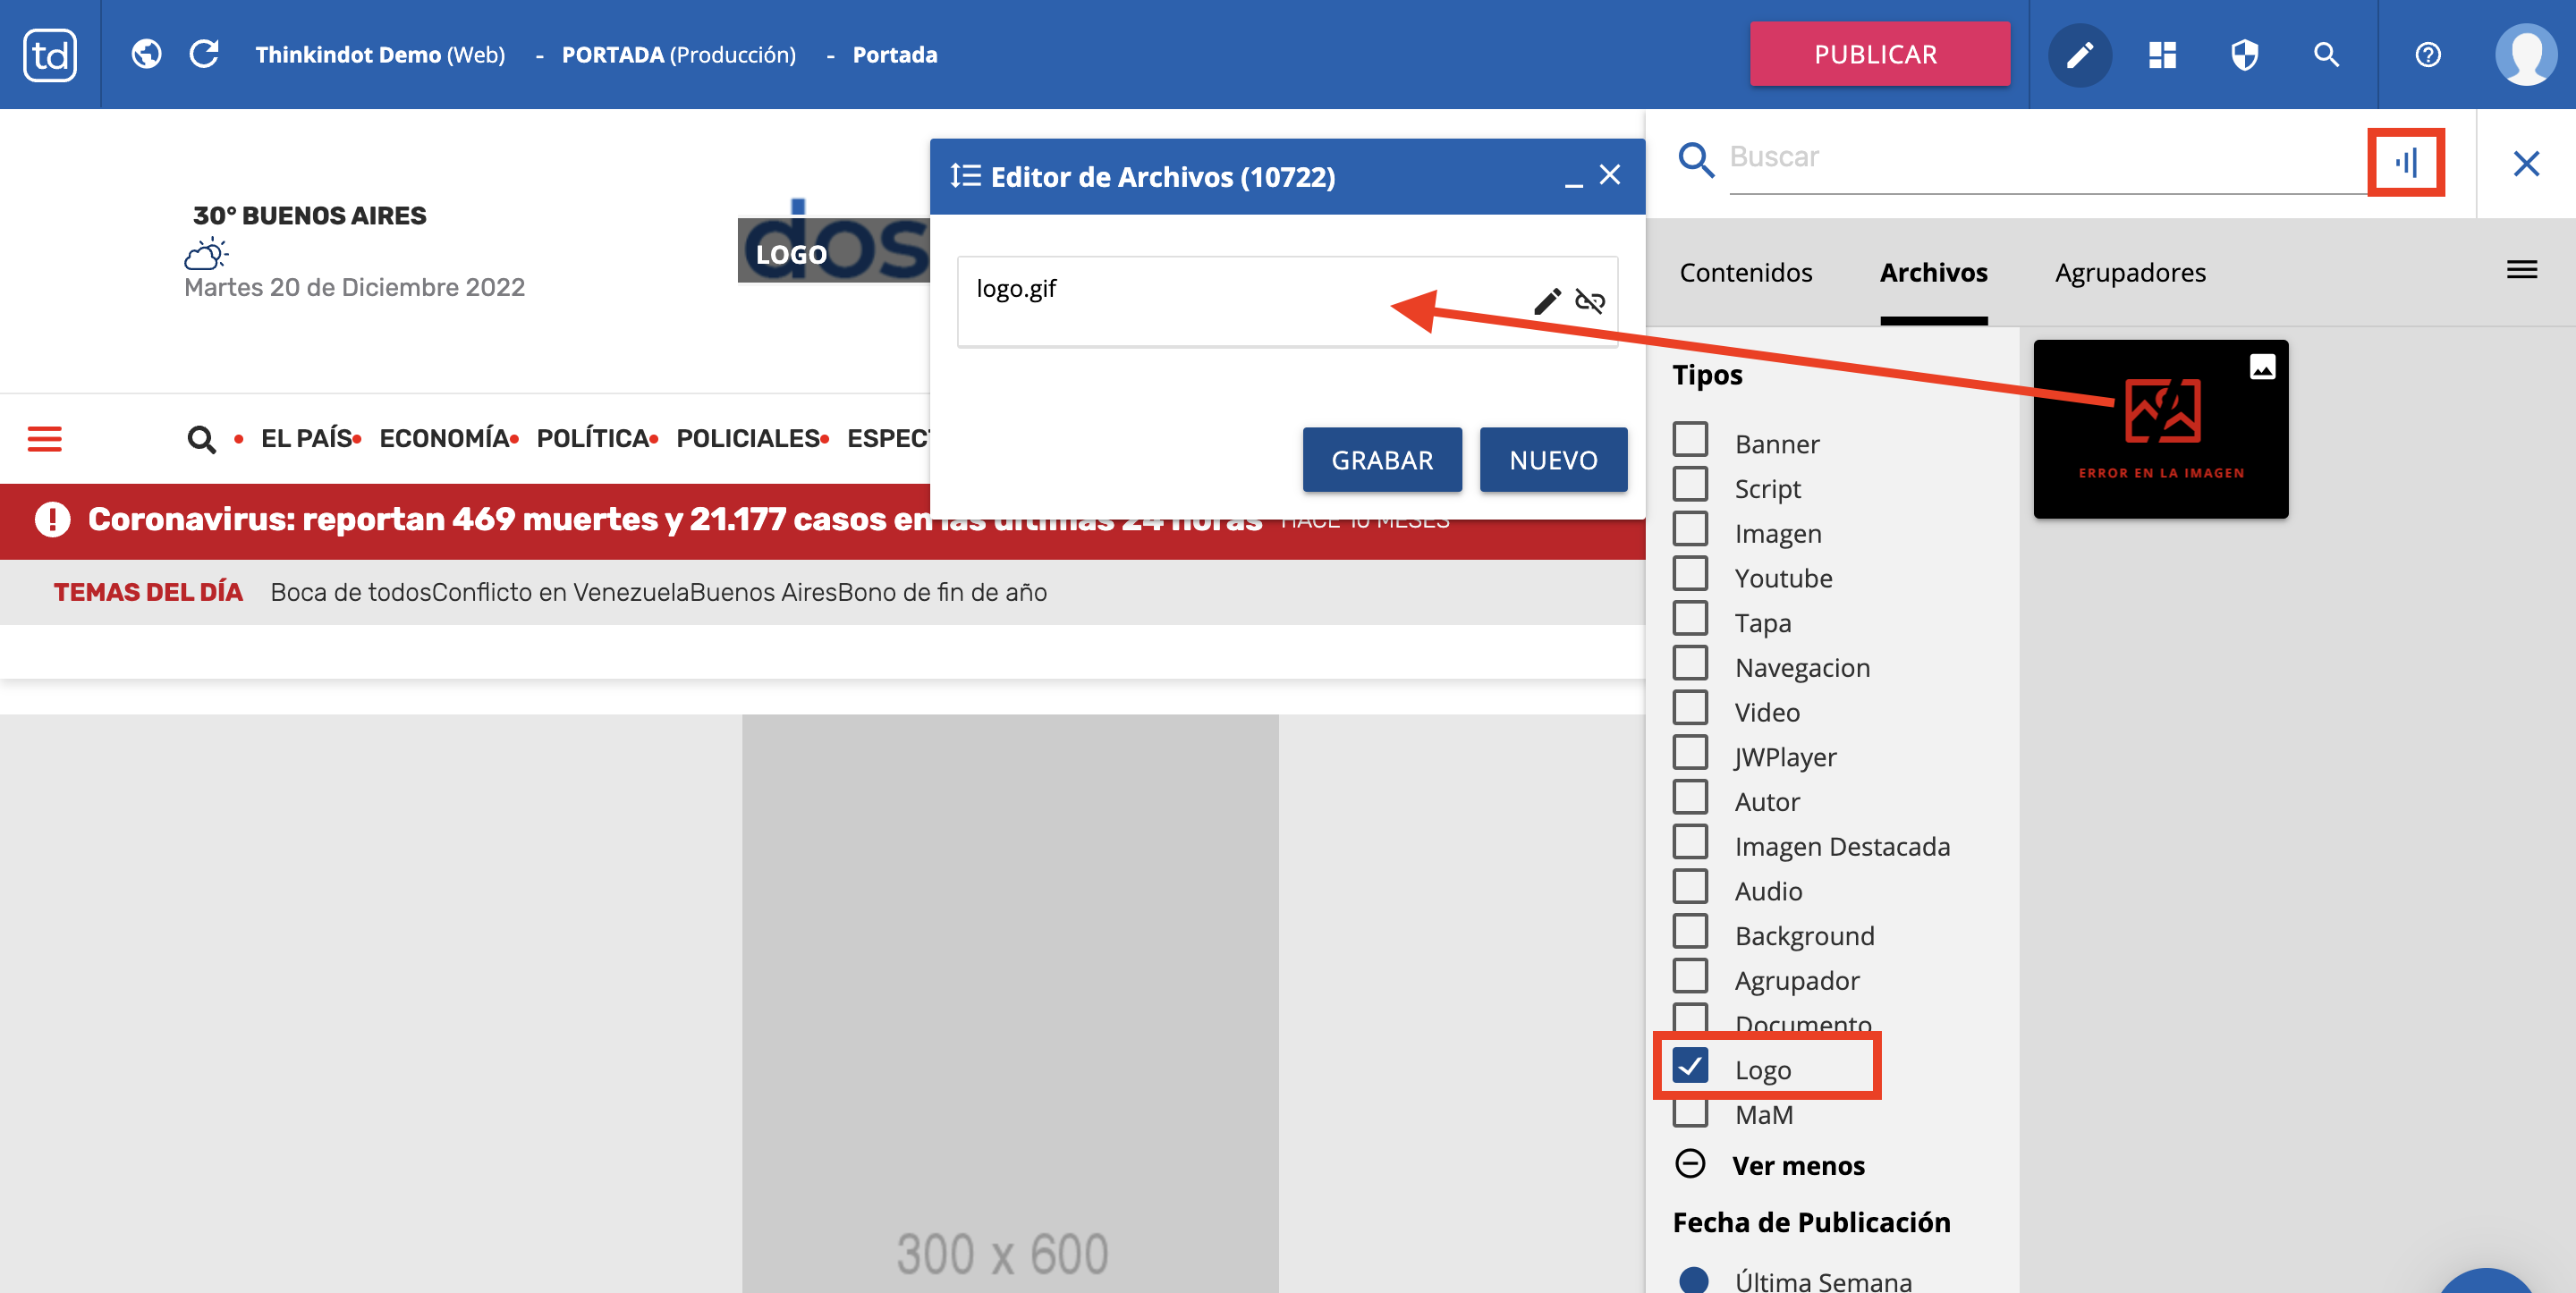Select the ERROR EN LA IMAGEN thumbnail
2576x1293 pixels.
click(x=2160, y=428)
